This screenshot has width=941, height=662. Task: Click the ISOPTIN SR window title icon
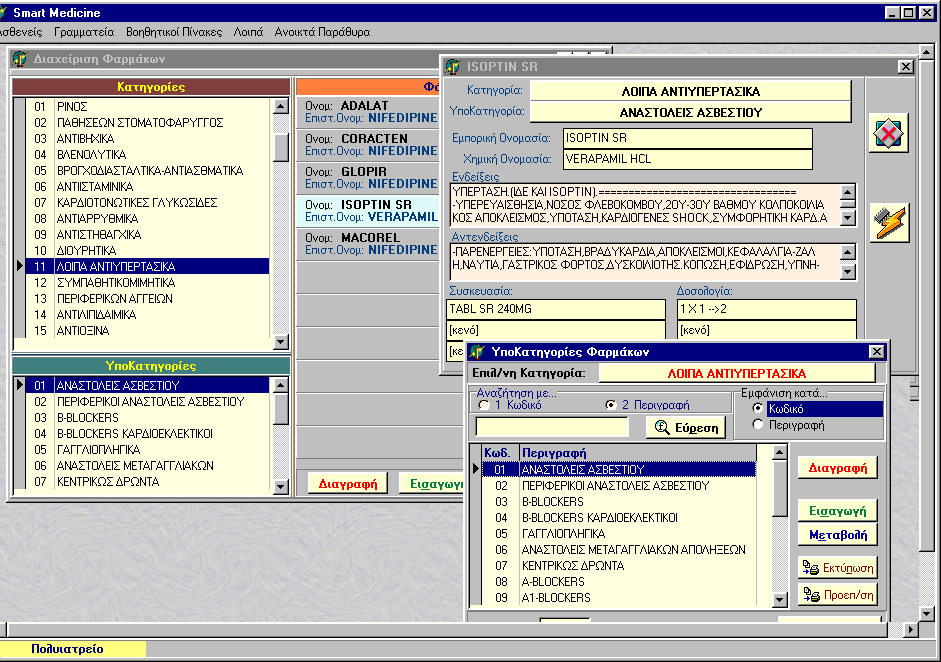pyautogui.click(x=453, y=67)
